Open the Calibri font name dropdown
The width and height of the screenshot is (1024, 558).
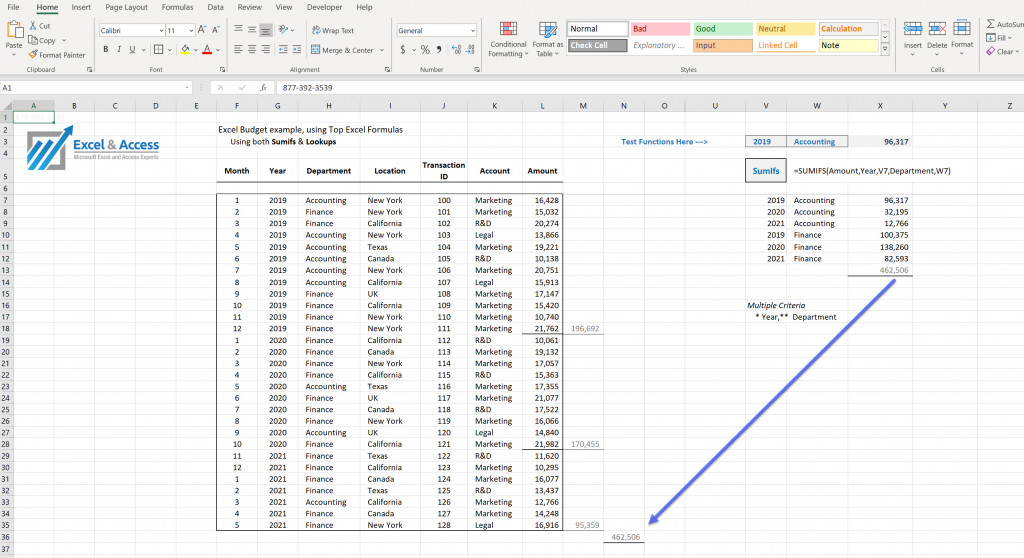pyautogui.click(x=161, y=31)
